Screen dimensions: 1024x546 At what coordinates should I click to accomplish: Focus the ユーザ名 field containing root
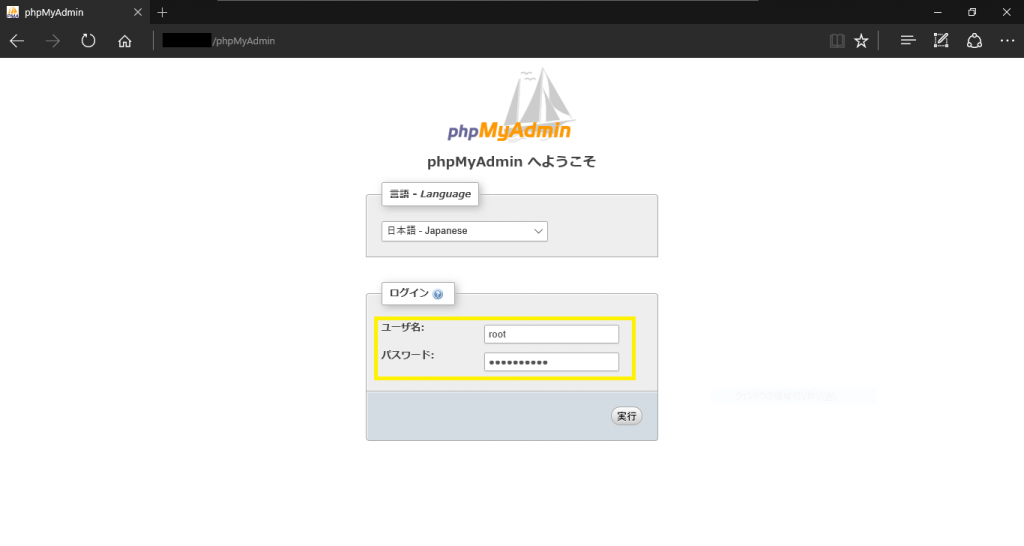pyautogui.click(x=551, y=334)
